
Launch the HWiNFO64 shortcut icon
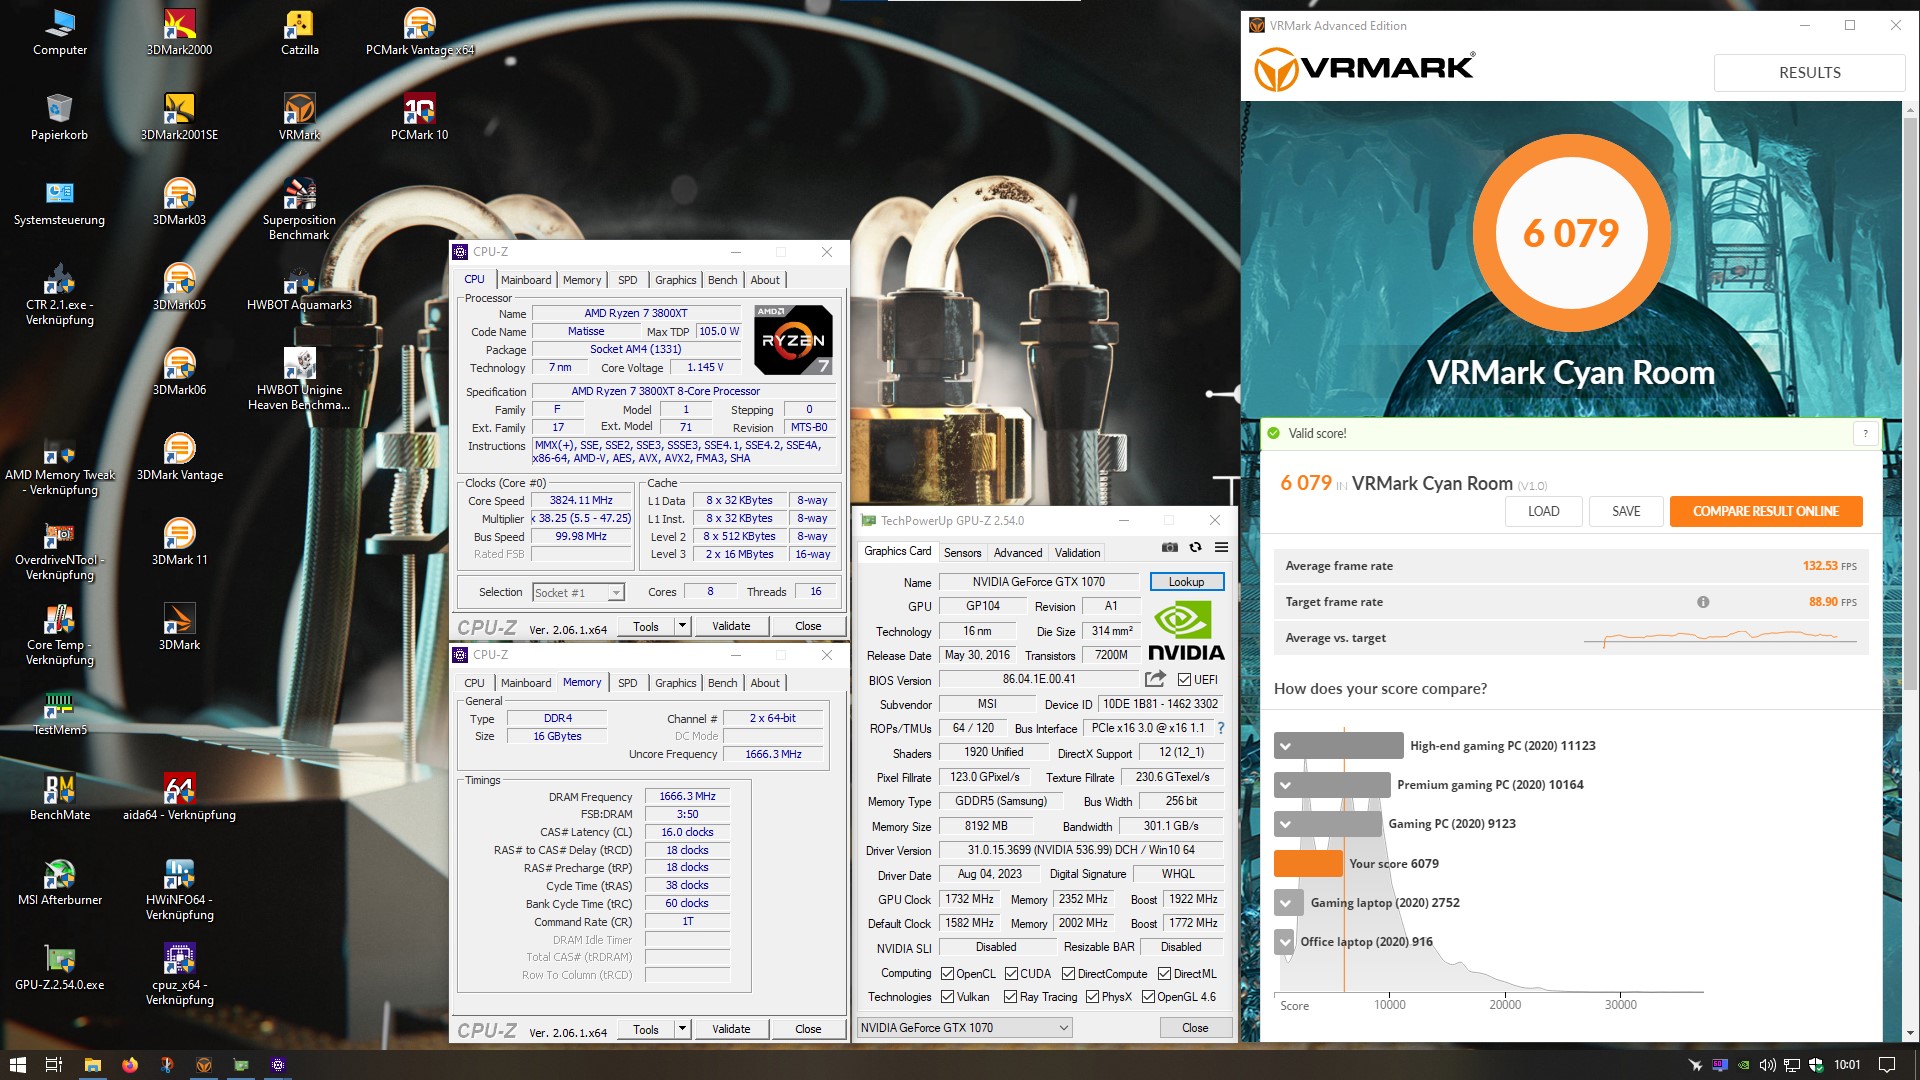tap(179, 888)
